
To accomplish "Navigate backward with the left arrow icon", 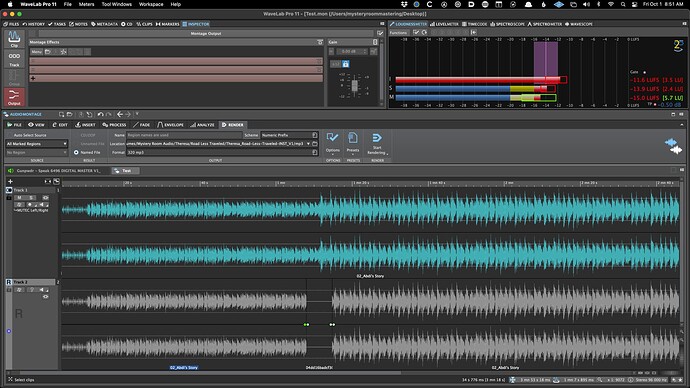I will coord(120,114).
